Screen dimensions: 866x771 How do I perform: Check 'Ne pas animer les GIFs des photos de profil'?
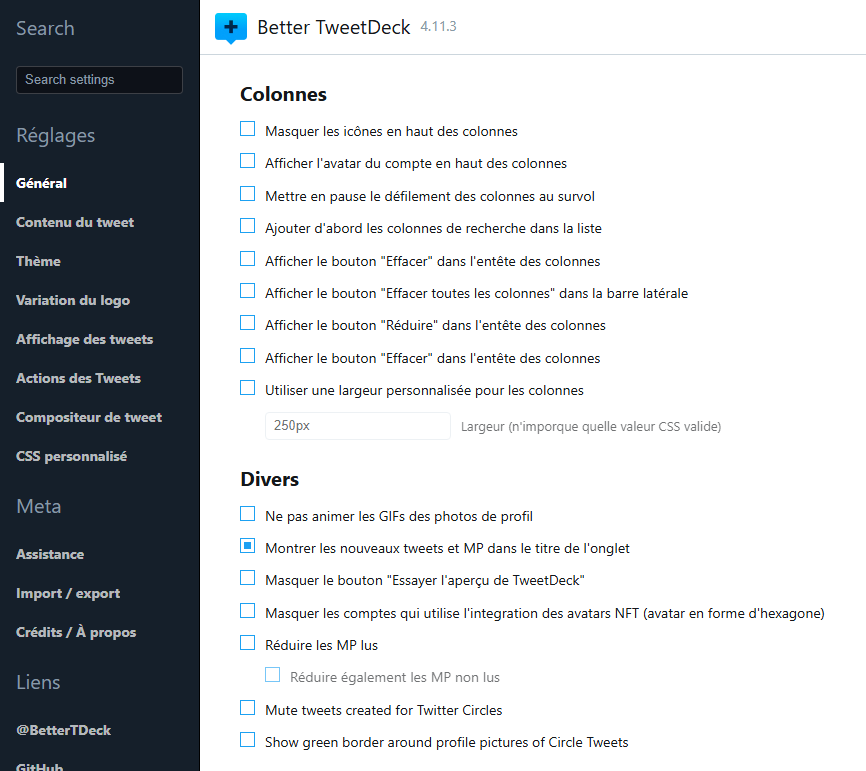coord(247,514)
